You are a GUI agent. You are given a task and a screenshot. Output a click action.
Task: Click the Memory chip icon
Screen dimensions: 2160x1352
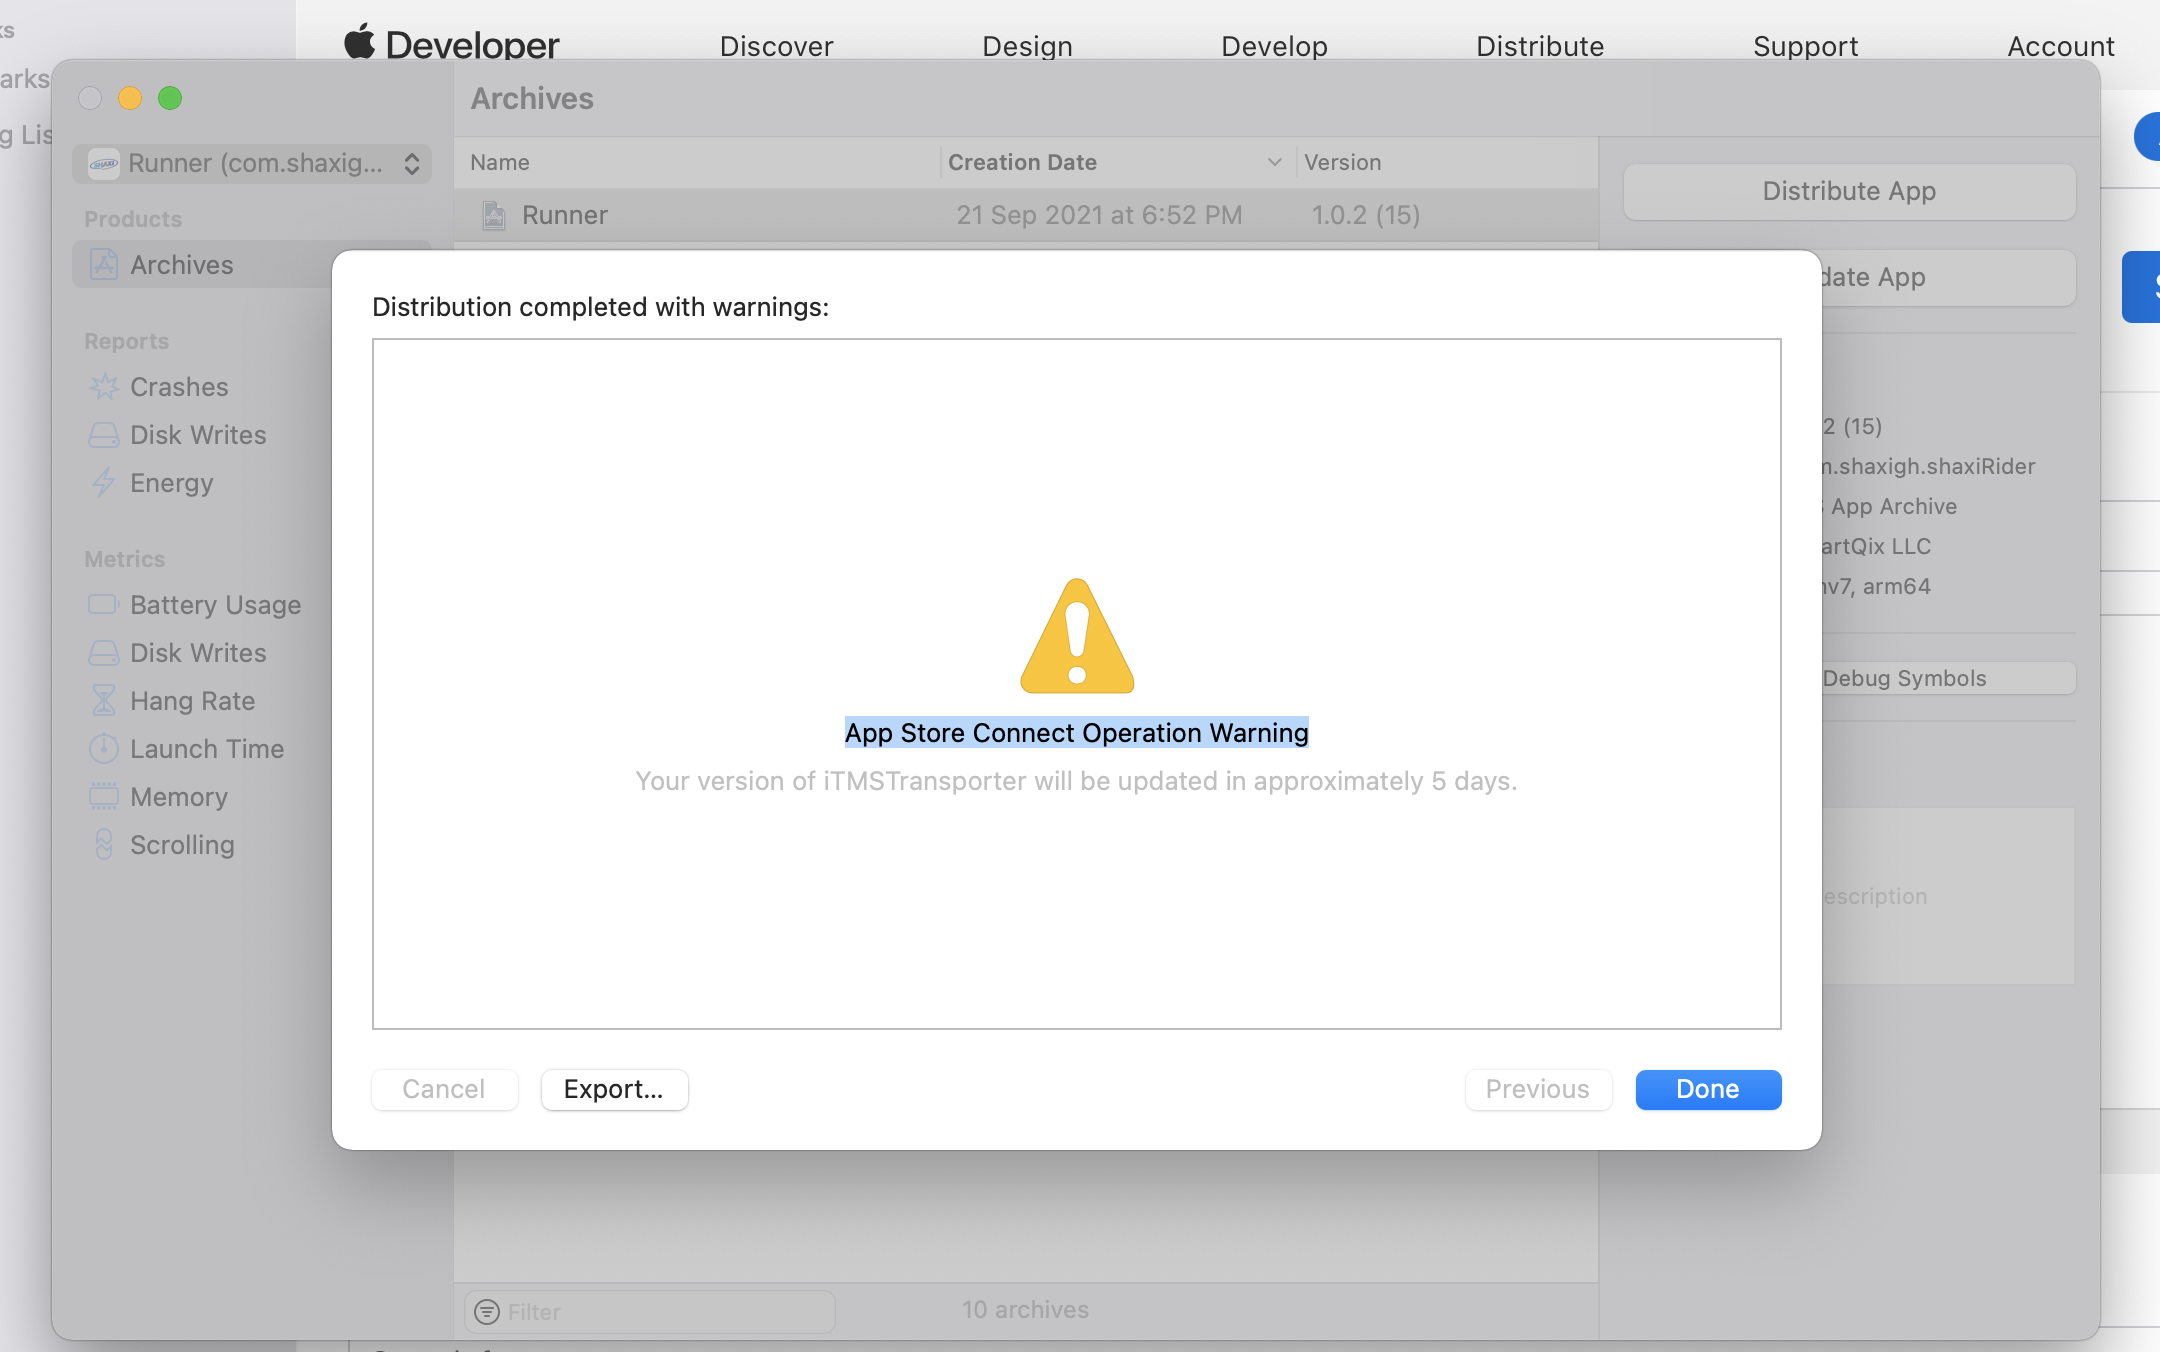tap(104, 797)
